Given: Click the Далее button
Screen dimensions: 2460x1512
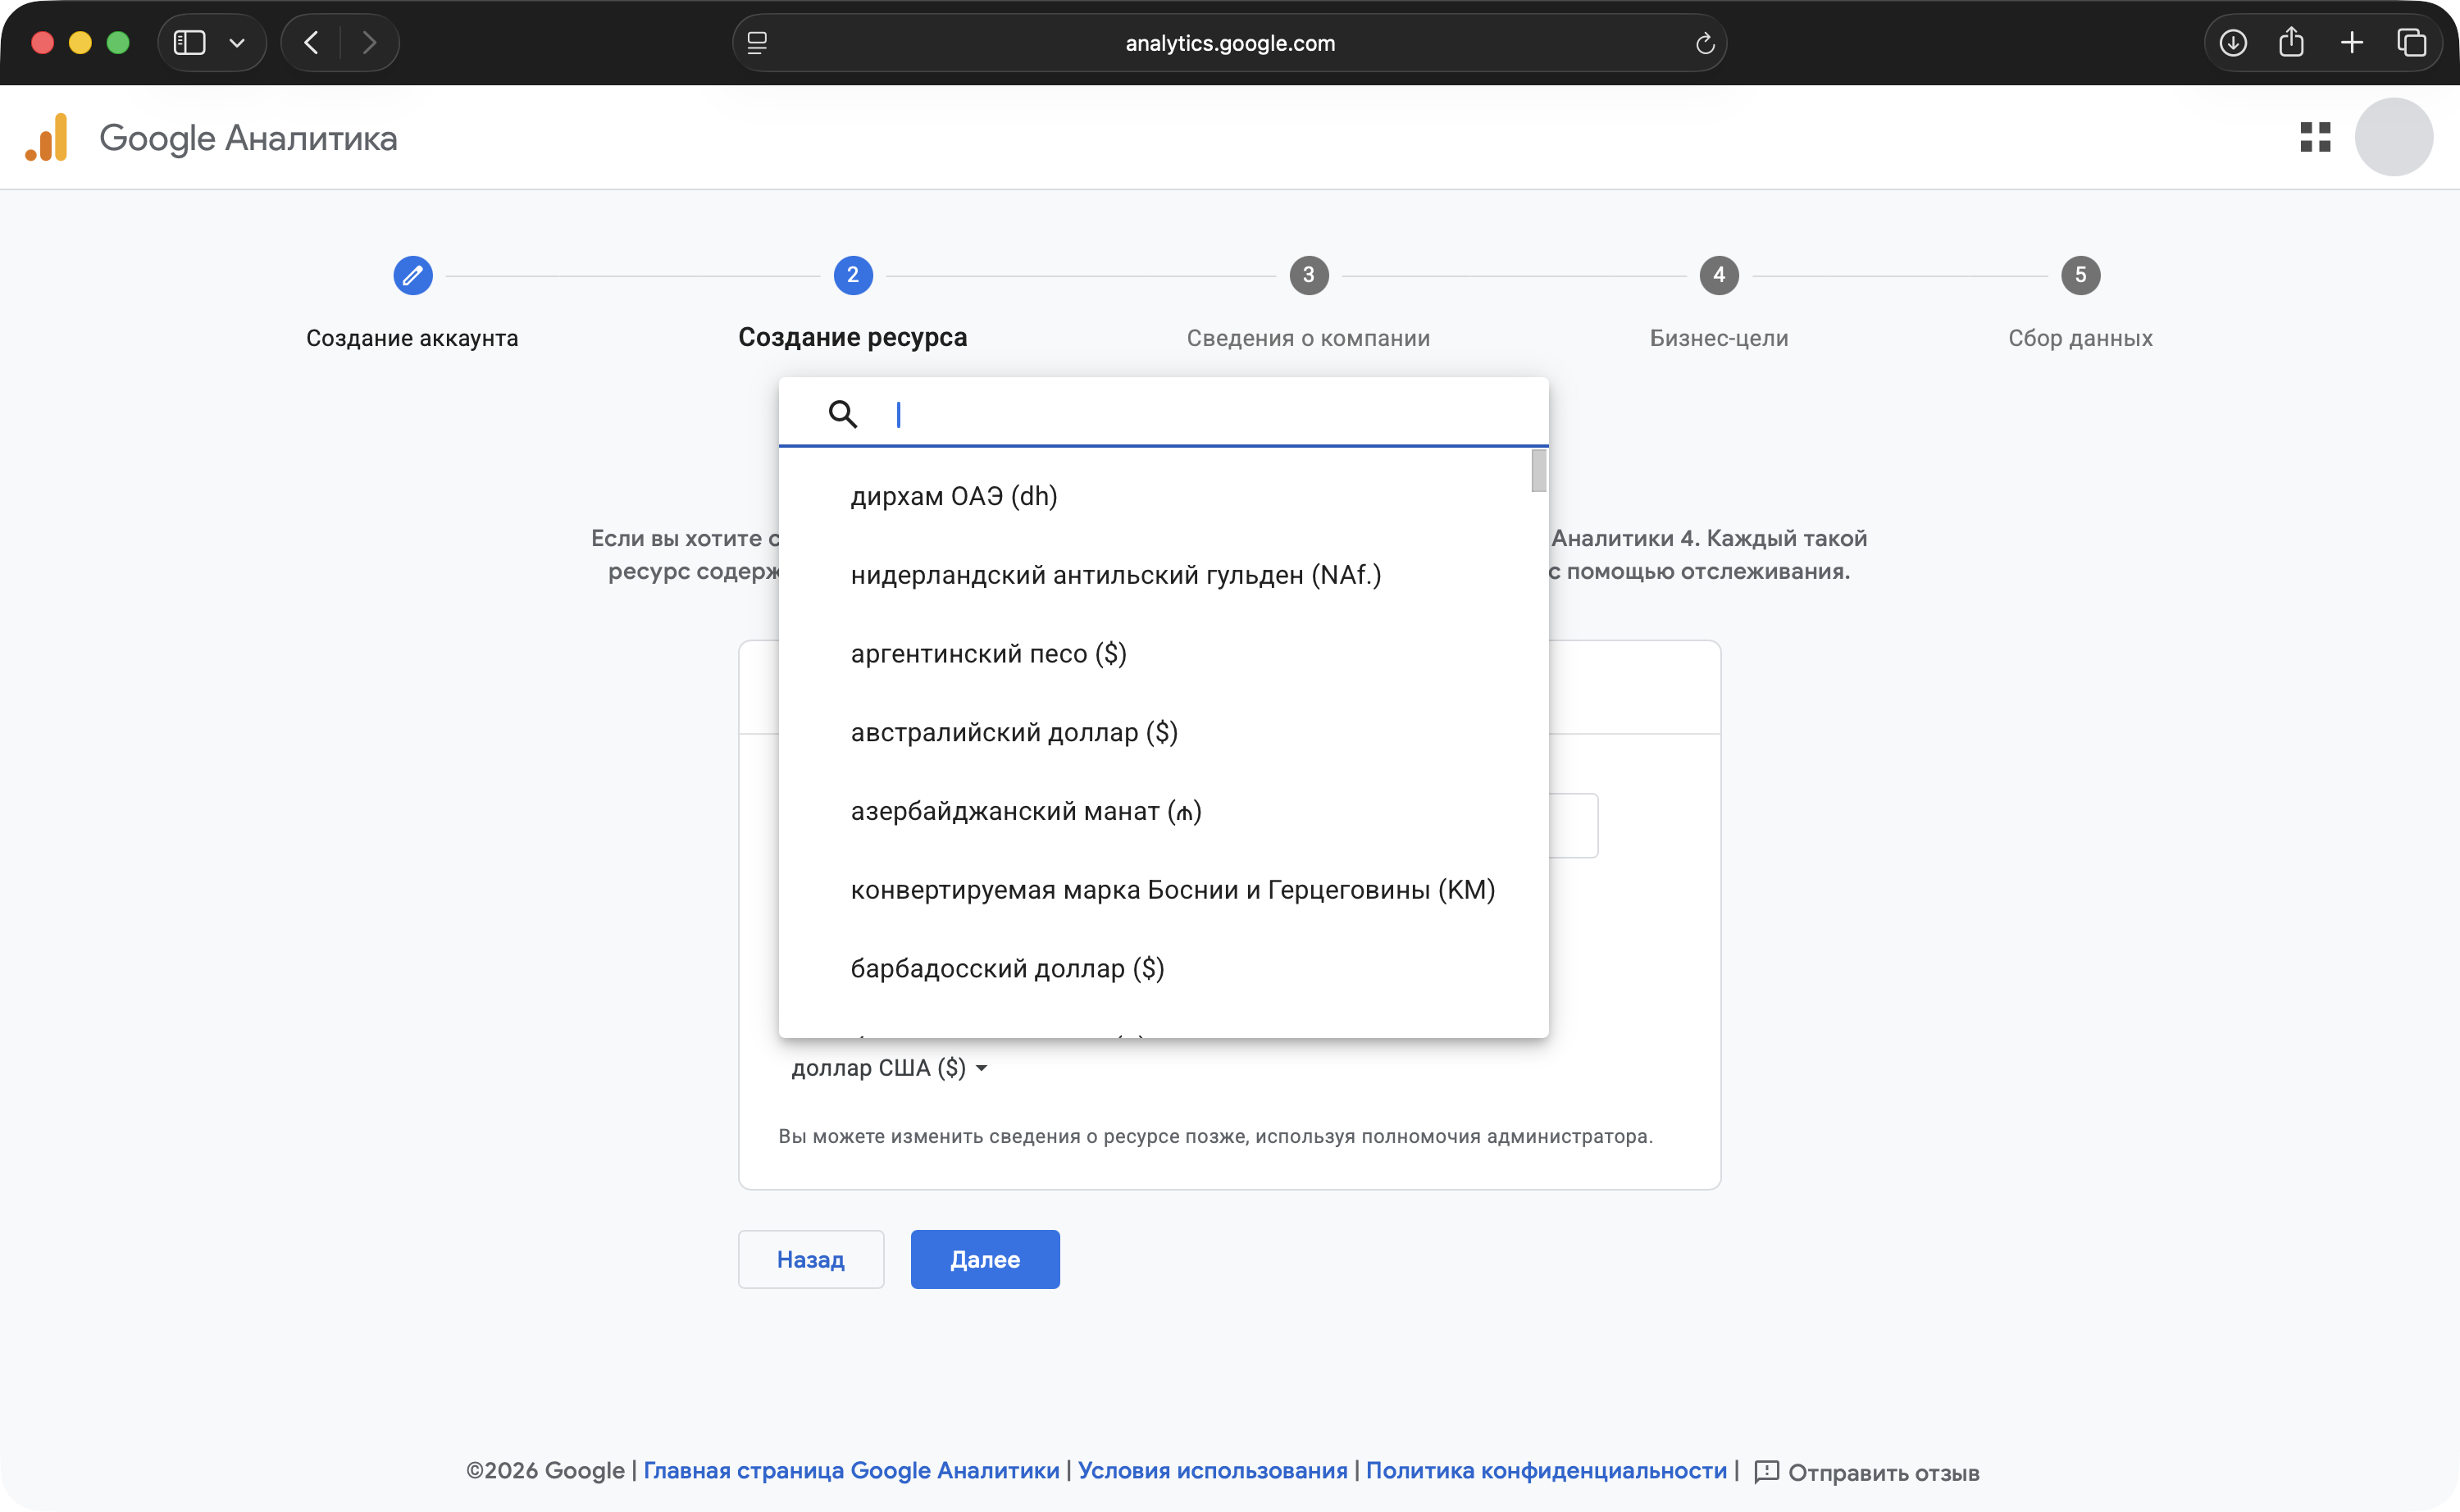Looking at the screenshot, I should click(x=985, y=1259).
